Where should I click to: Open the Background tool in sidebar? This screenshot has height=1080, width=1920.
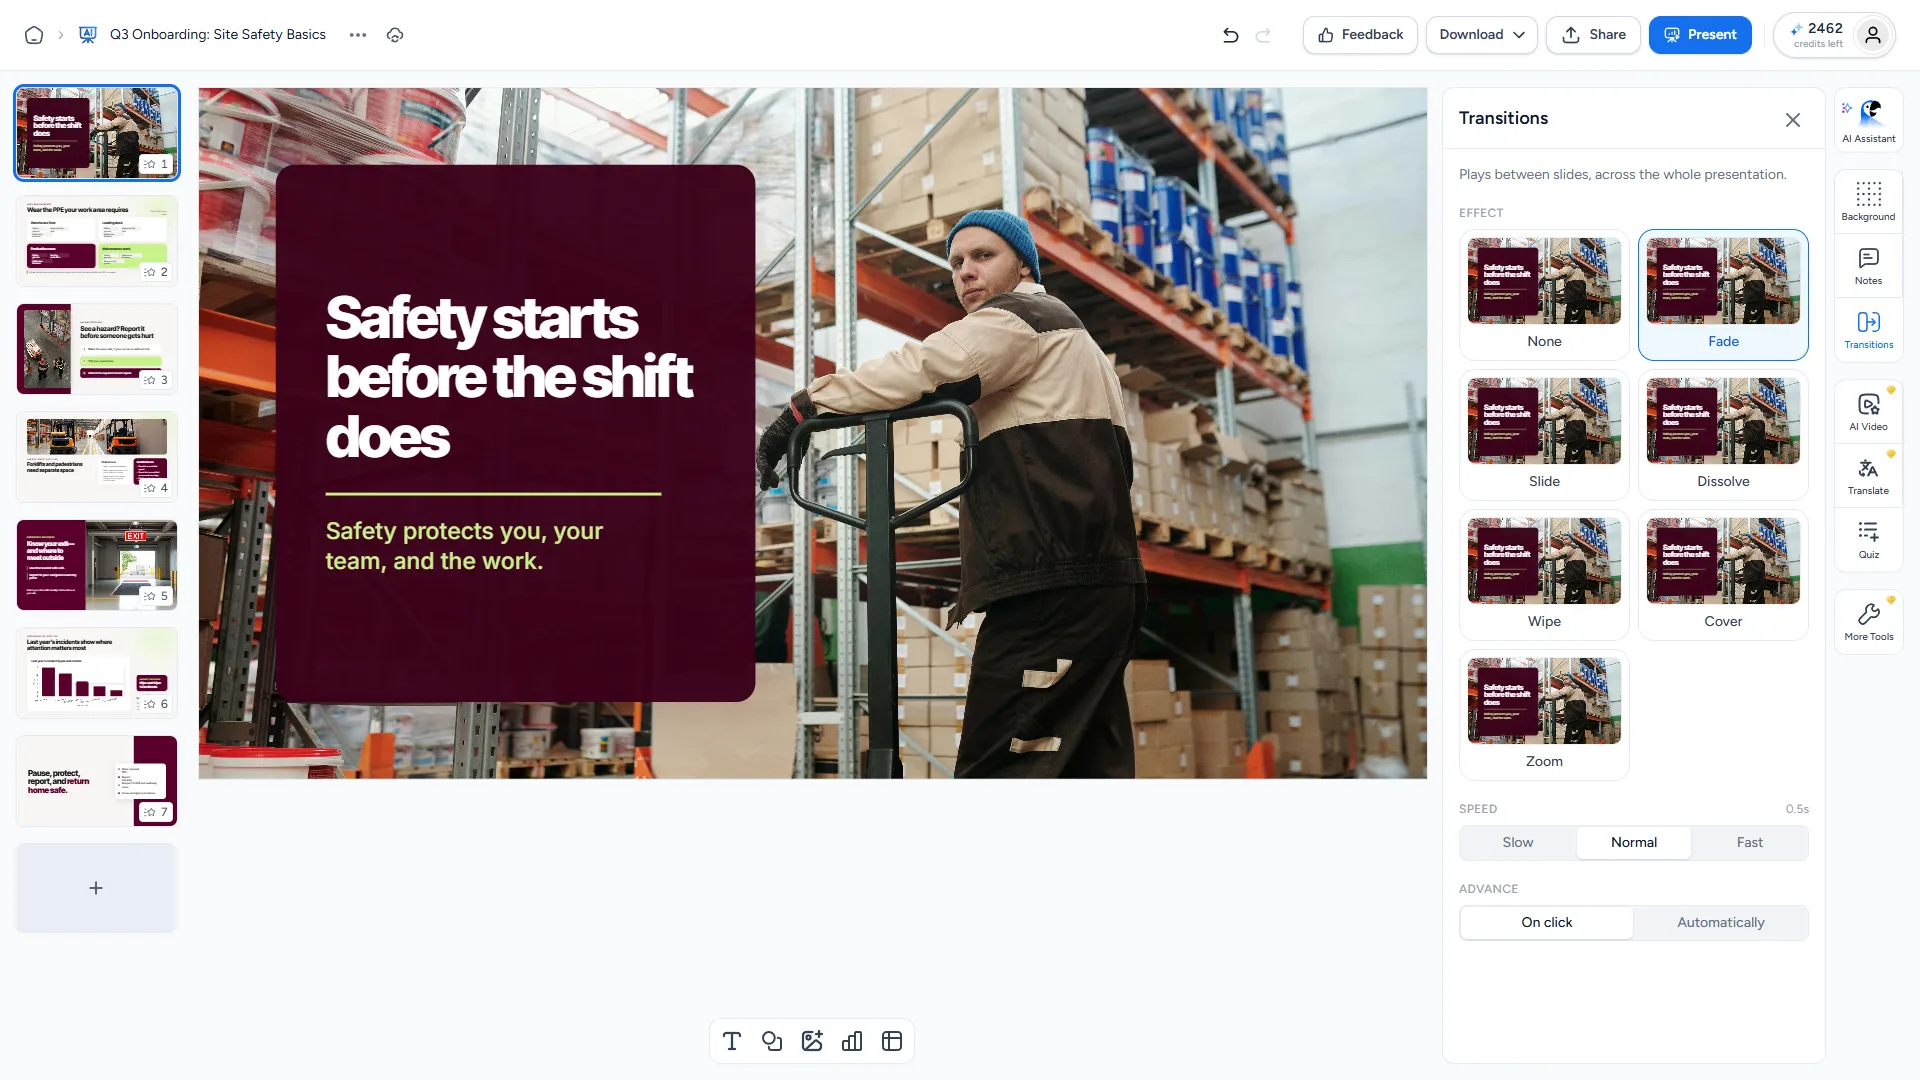1868,201
